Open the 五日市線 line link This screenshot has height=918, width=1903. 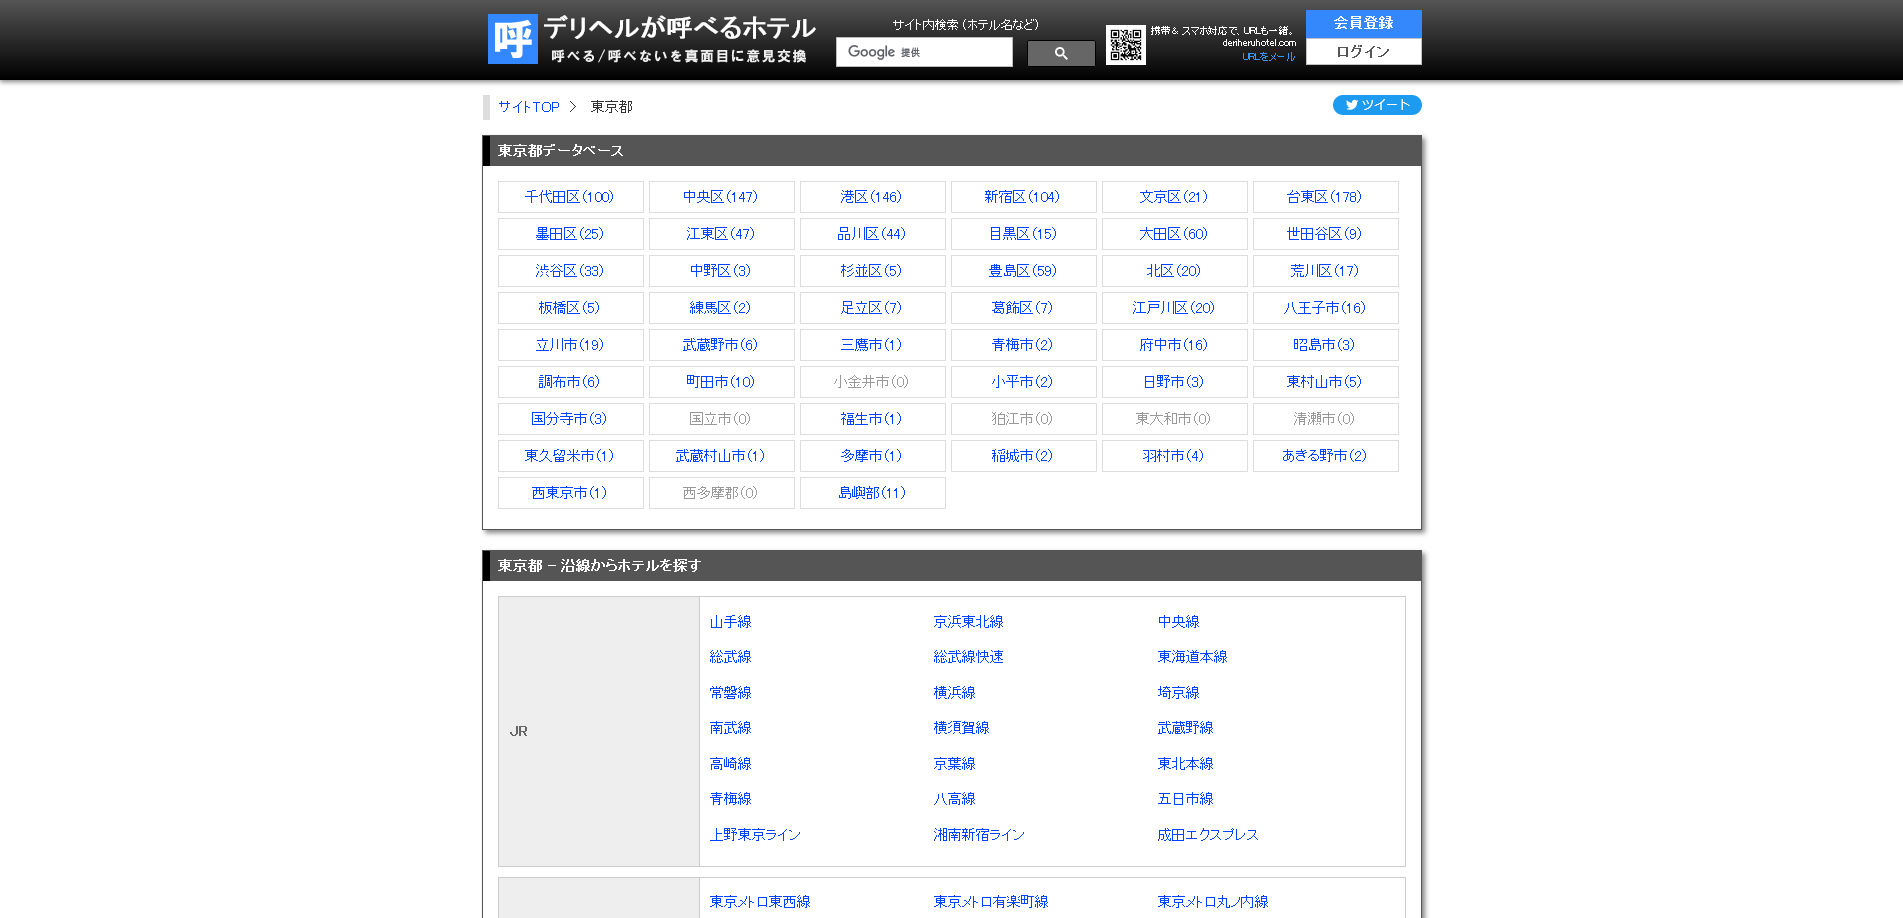pyautogui.click(x=1186, y=799)
